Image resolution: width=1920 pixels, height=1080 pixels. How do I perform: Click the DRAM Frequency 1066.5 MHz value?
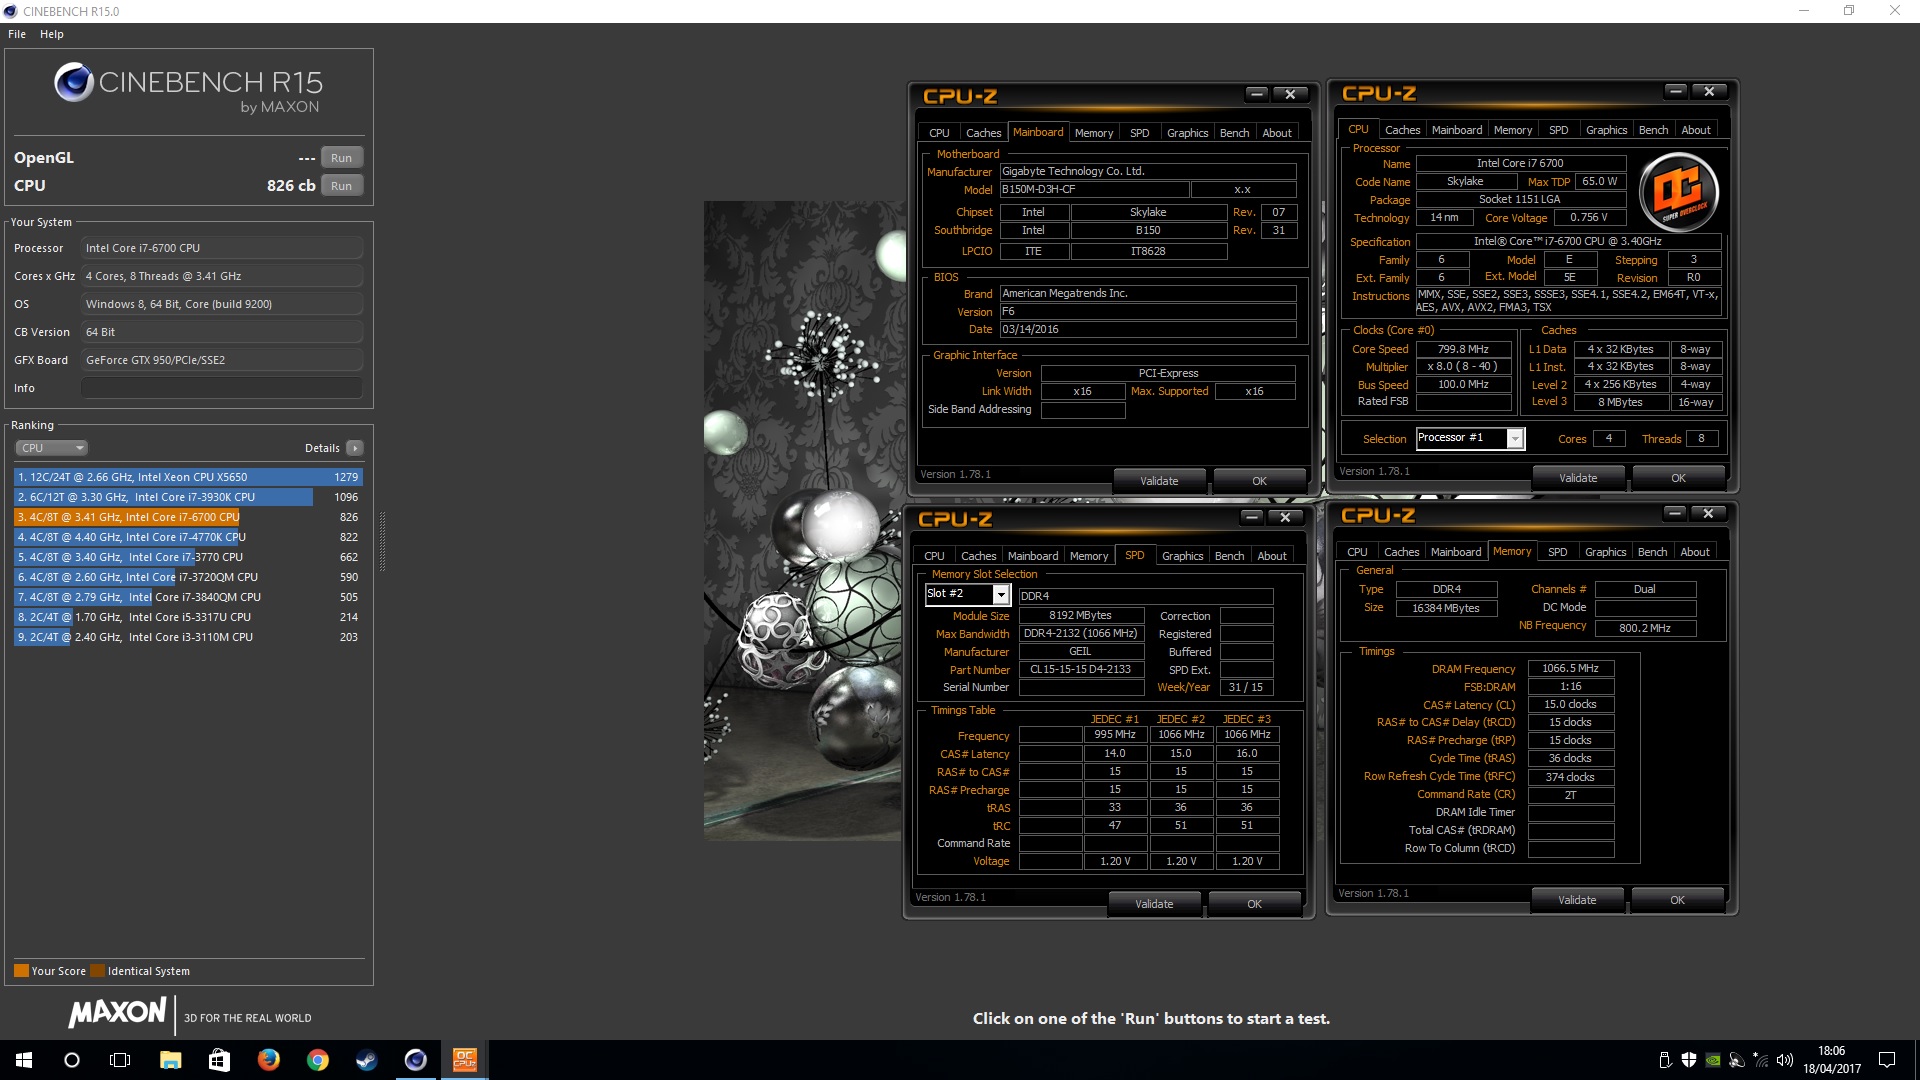[x=1570, y=669]
